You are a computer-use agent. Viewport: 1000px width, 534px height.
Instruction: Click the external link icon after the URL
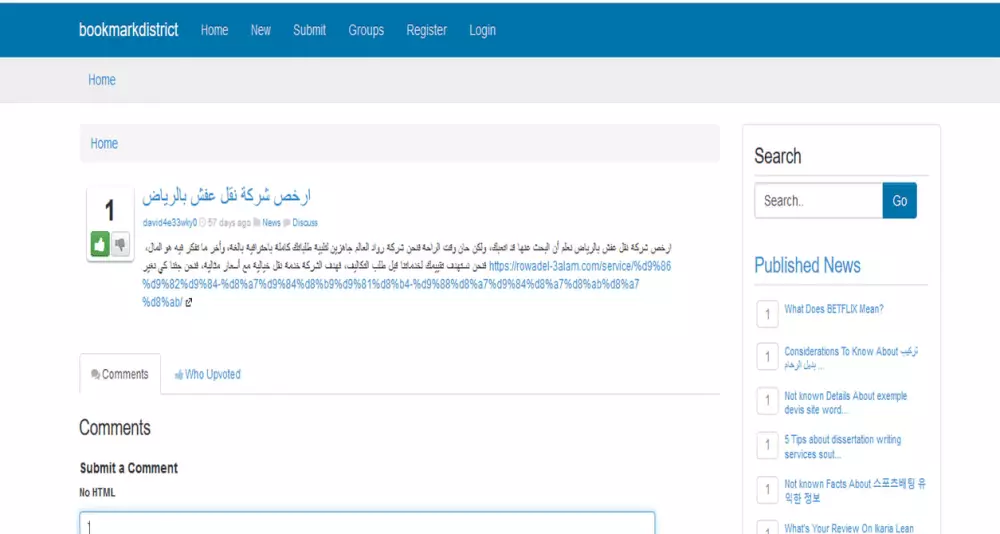click(188, 302)
